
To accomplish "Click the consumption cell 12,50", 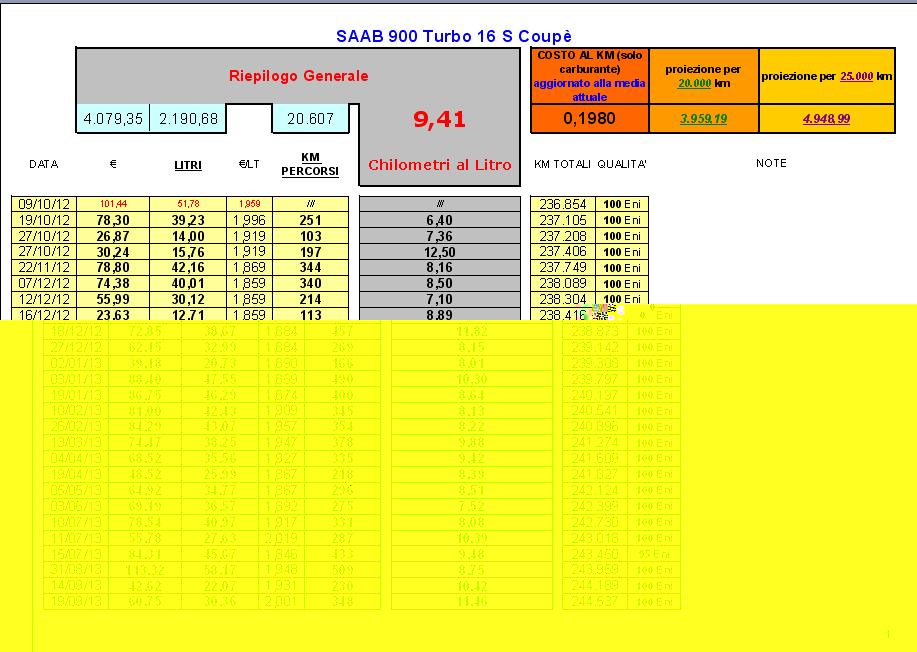I will (x=440, y=252).
